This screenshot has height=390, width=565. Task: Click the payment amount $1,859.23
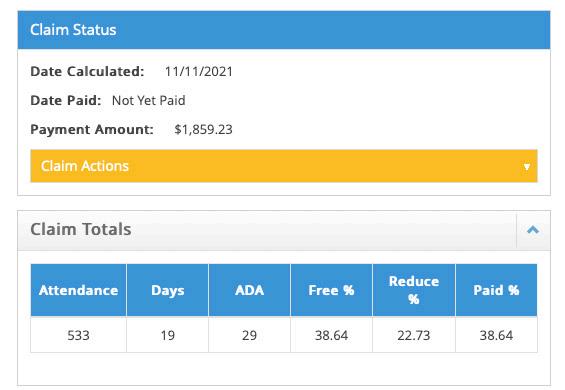coord(203,129)
